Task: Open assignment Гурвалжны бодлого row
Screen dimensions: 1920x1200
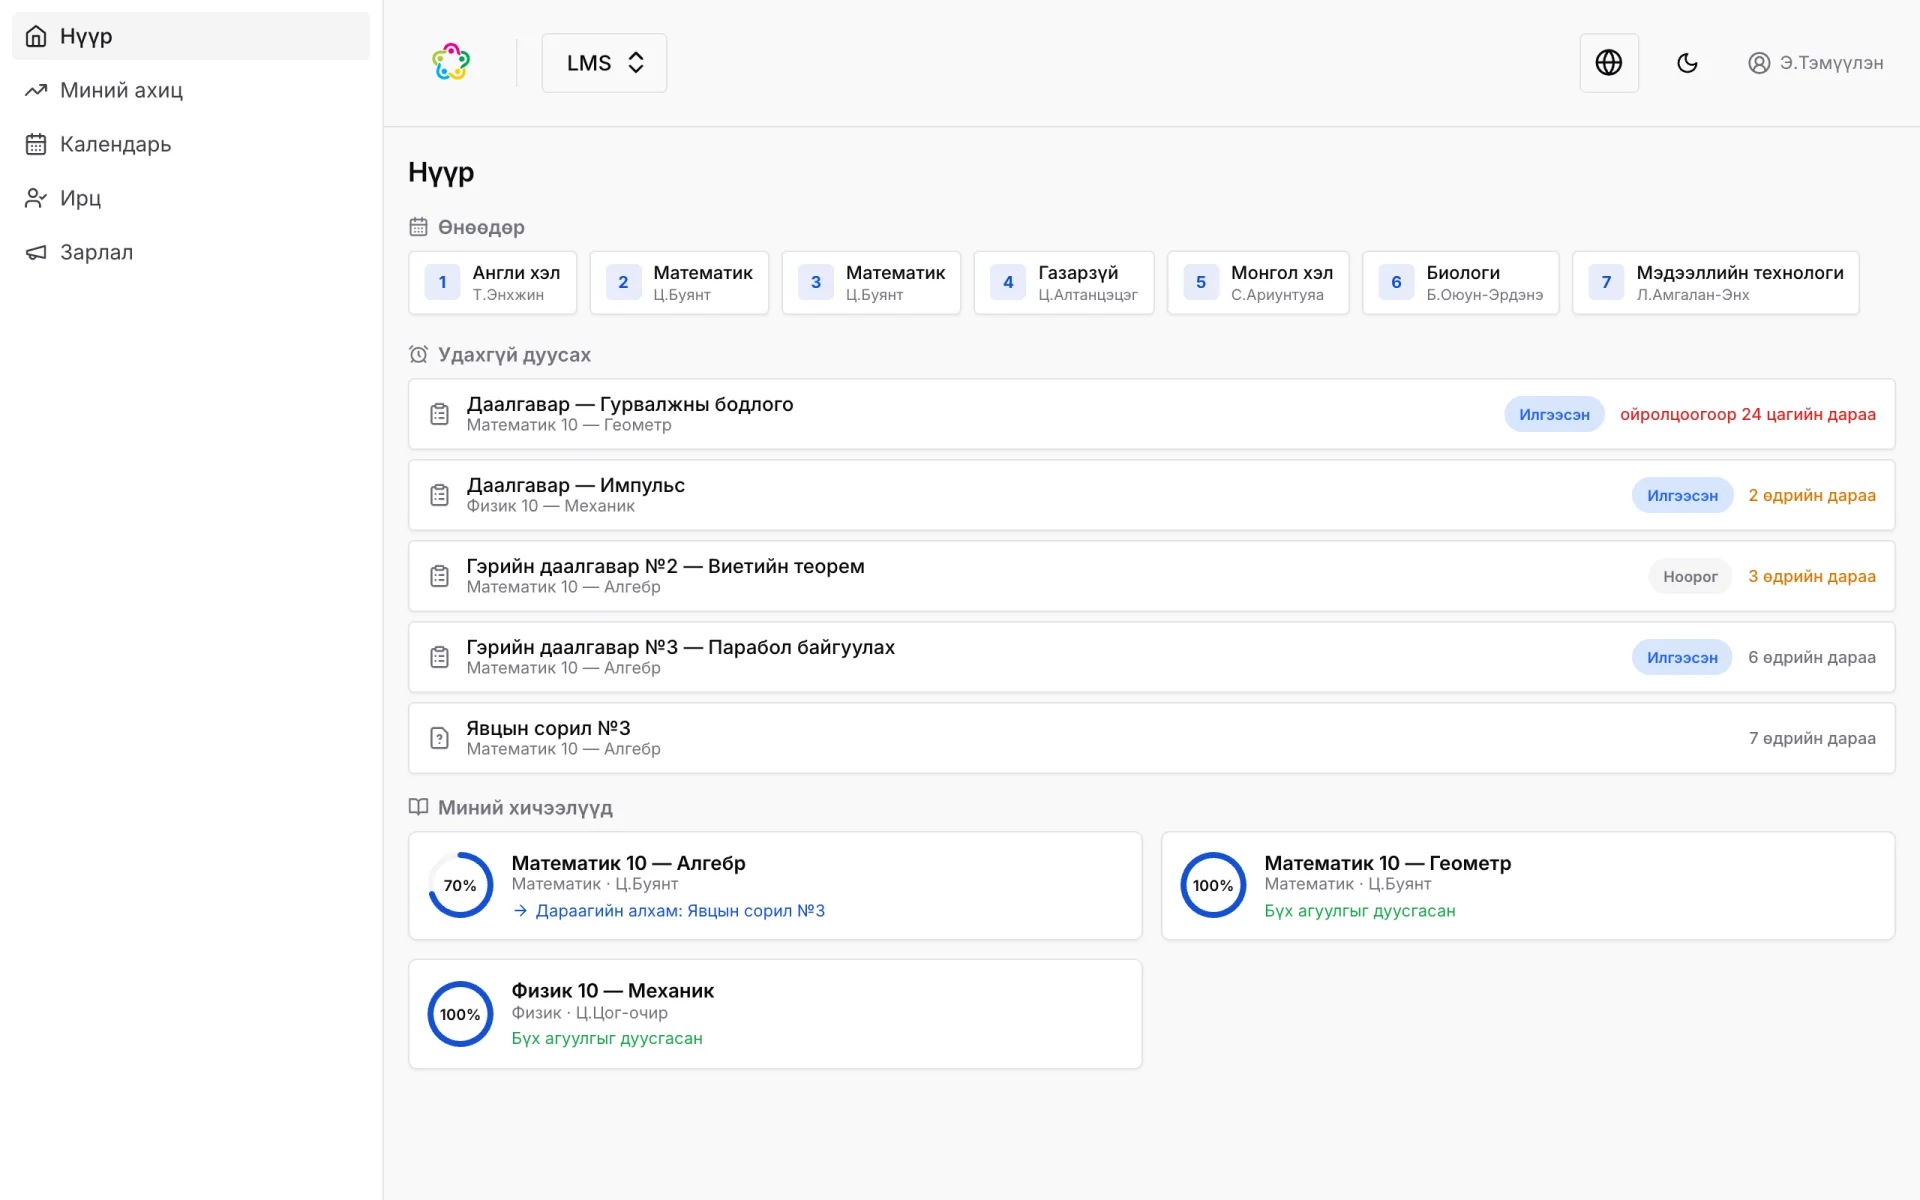Action: (x=1151, y=414)
